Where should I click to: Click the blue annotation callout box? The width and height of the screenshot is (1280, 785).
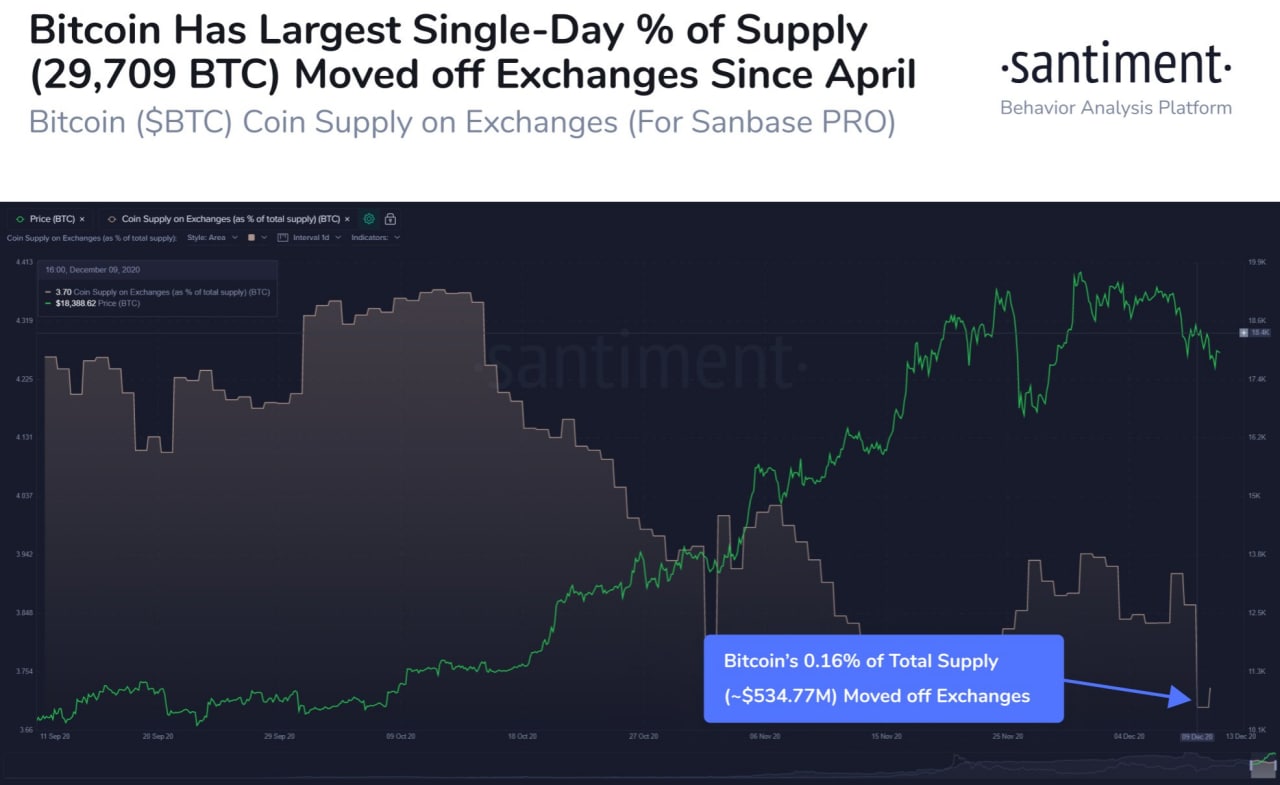[884, 678]
